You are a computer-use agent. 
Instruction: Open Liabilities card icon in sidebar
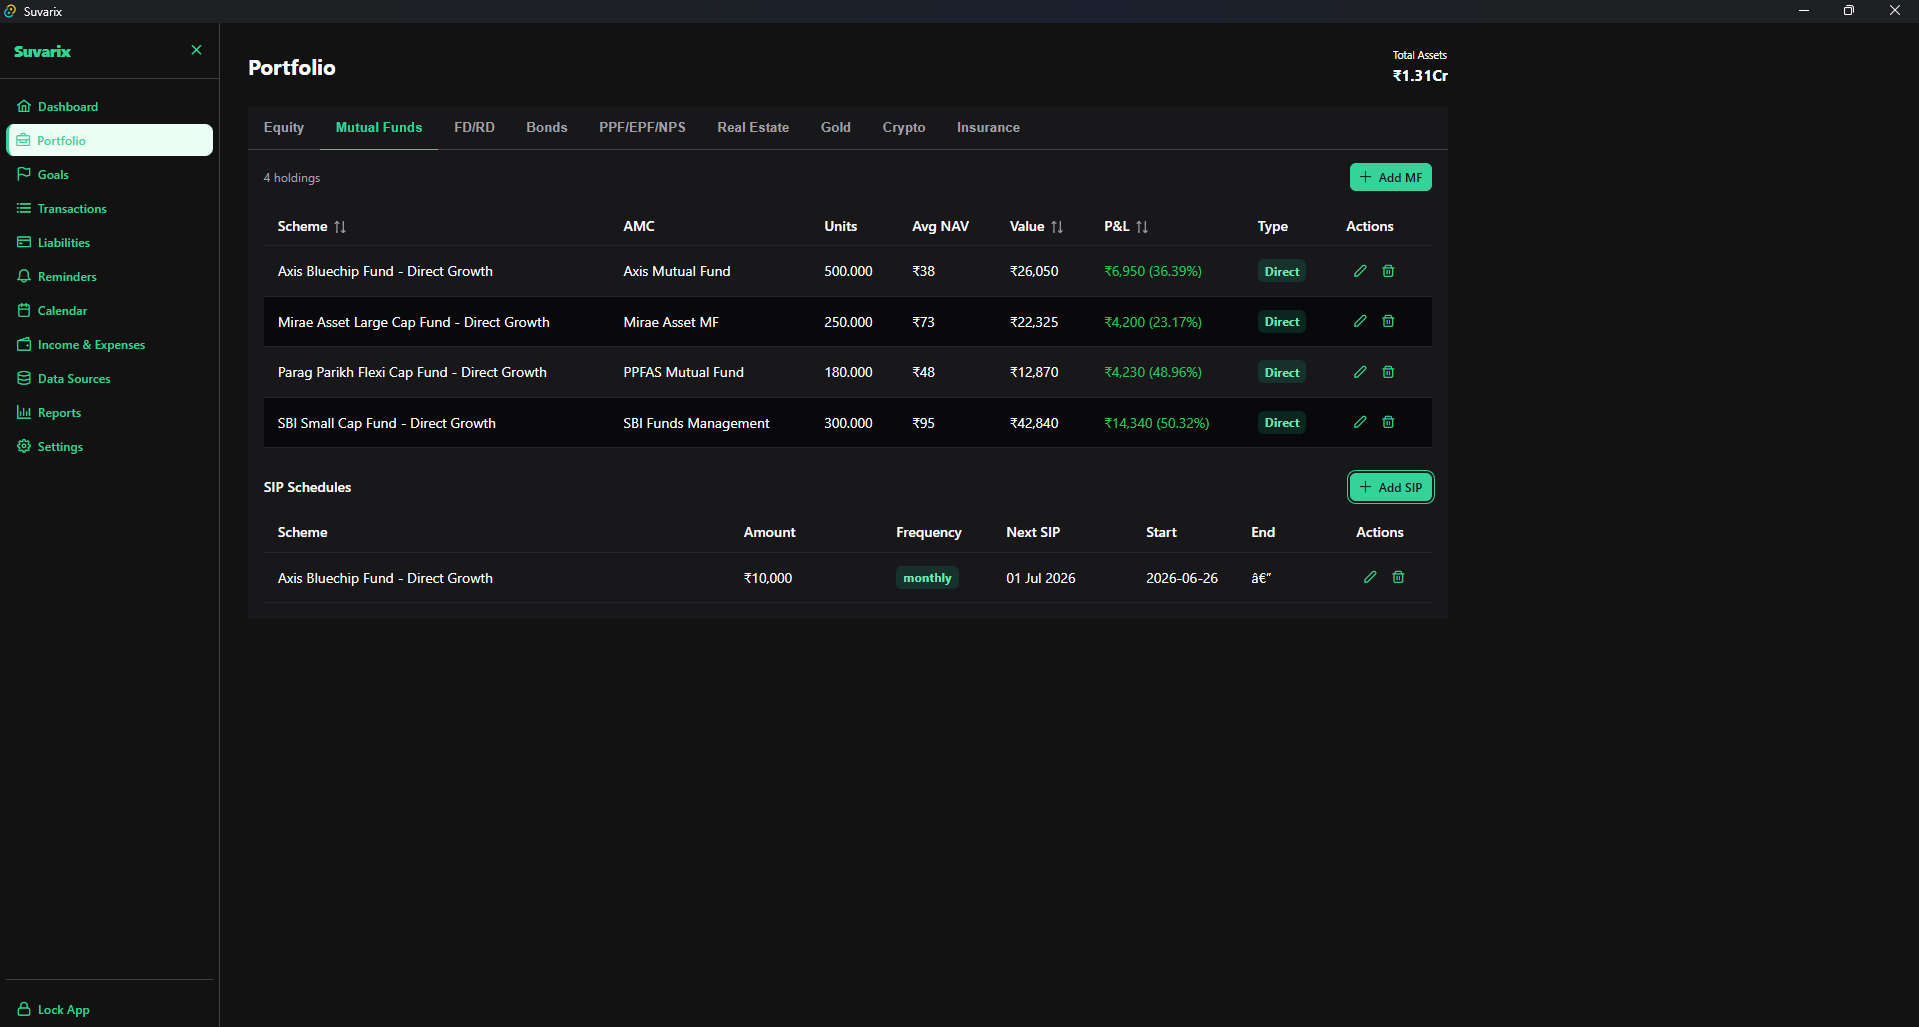coord(24,242)
